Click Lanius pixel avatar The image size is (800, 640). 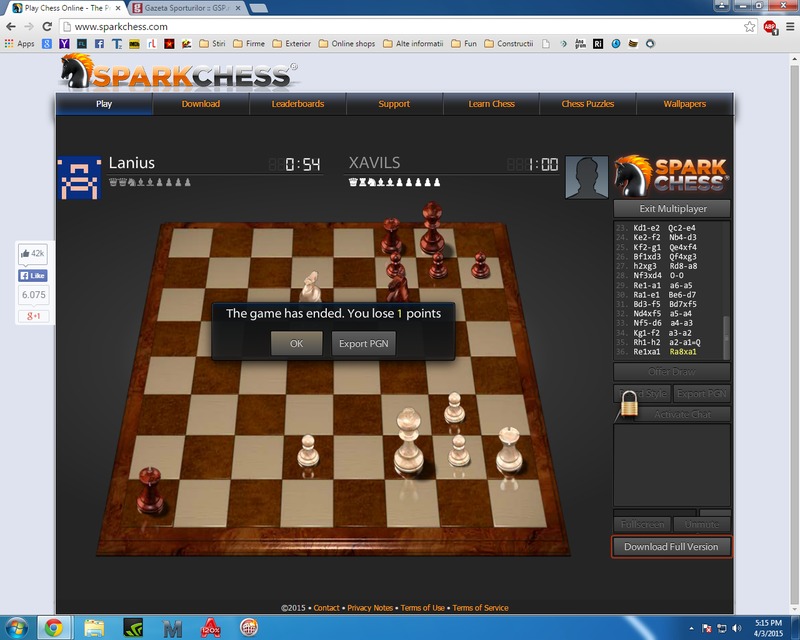click(80, 178)
